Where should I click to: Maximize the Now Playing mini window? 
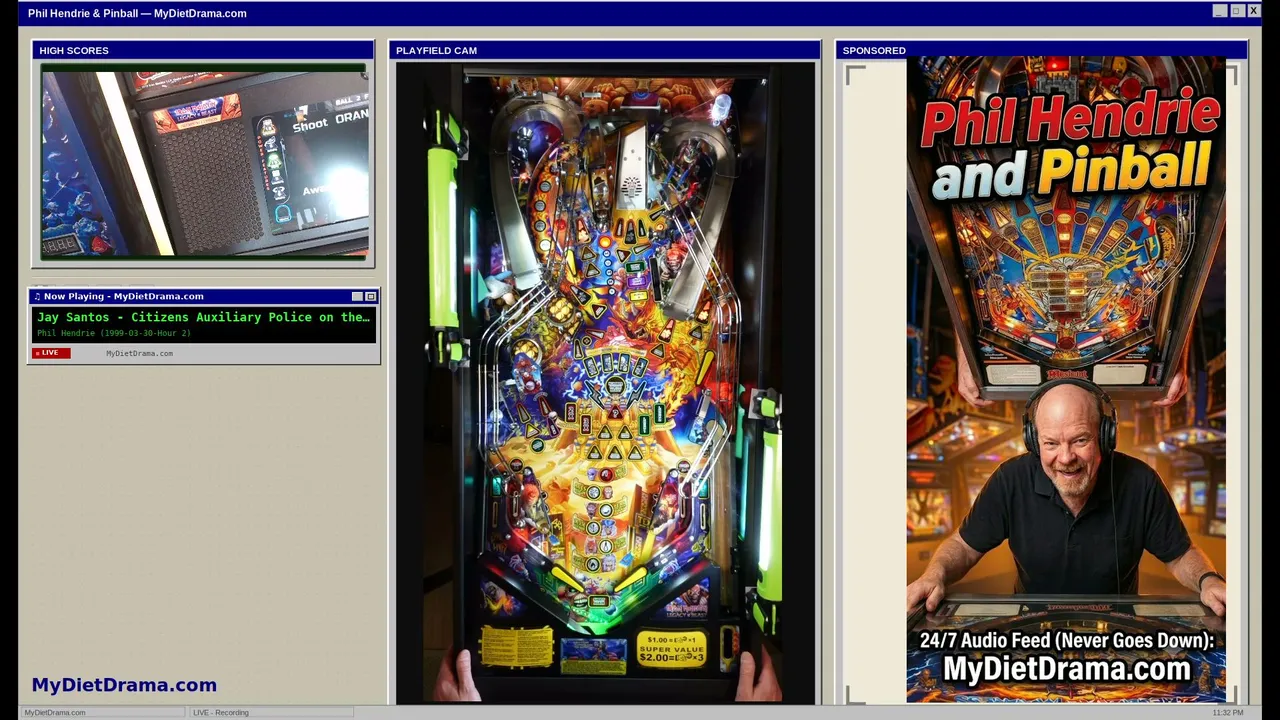pos(370,296)
